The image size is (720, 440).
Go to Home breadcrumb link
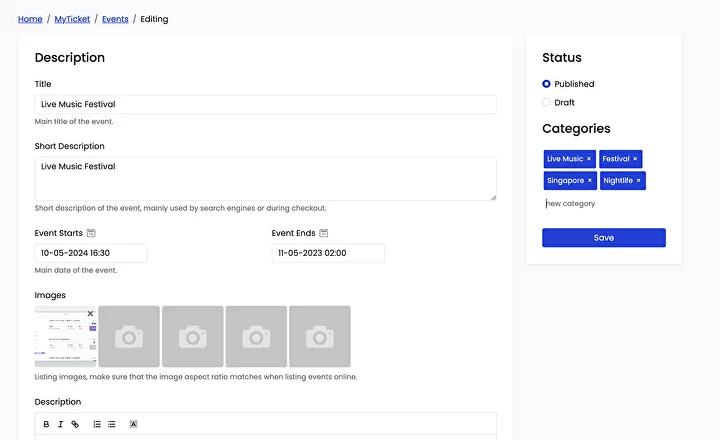(x=30, y=19)
